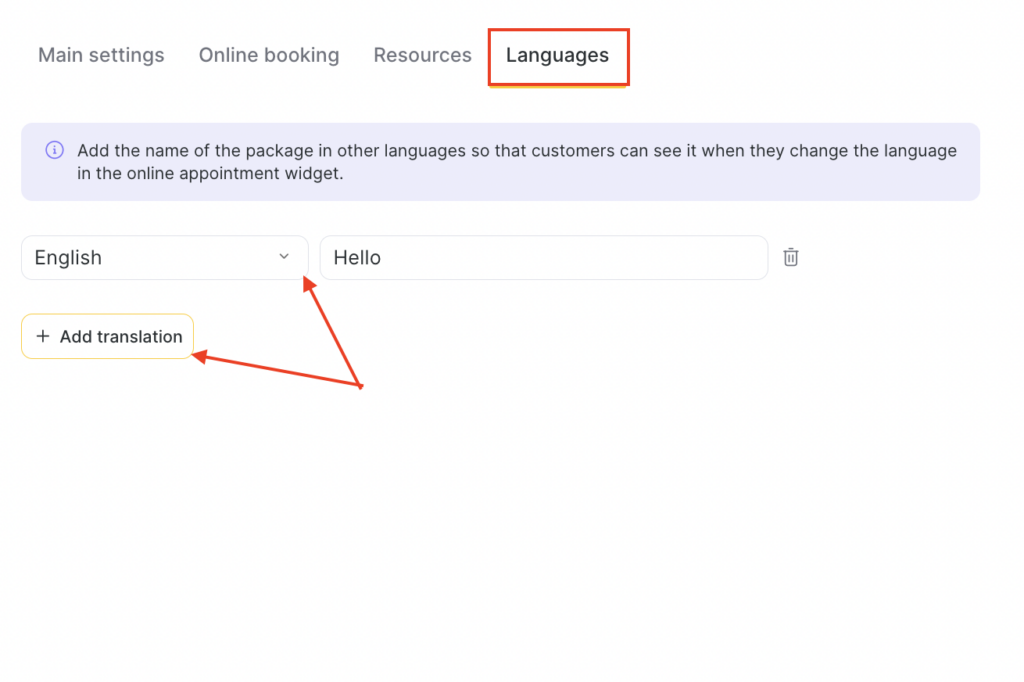The image size is (1024, 682).
Task: Delete the English translation with trash icon
Action: (790, 257)
